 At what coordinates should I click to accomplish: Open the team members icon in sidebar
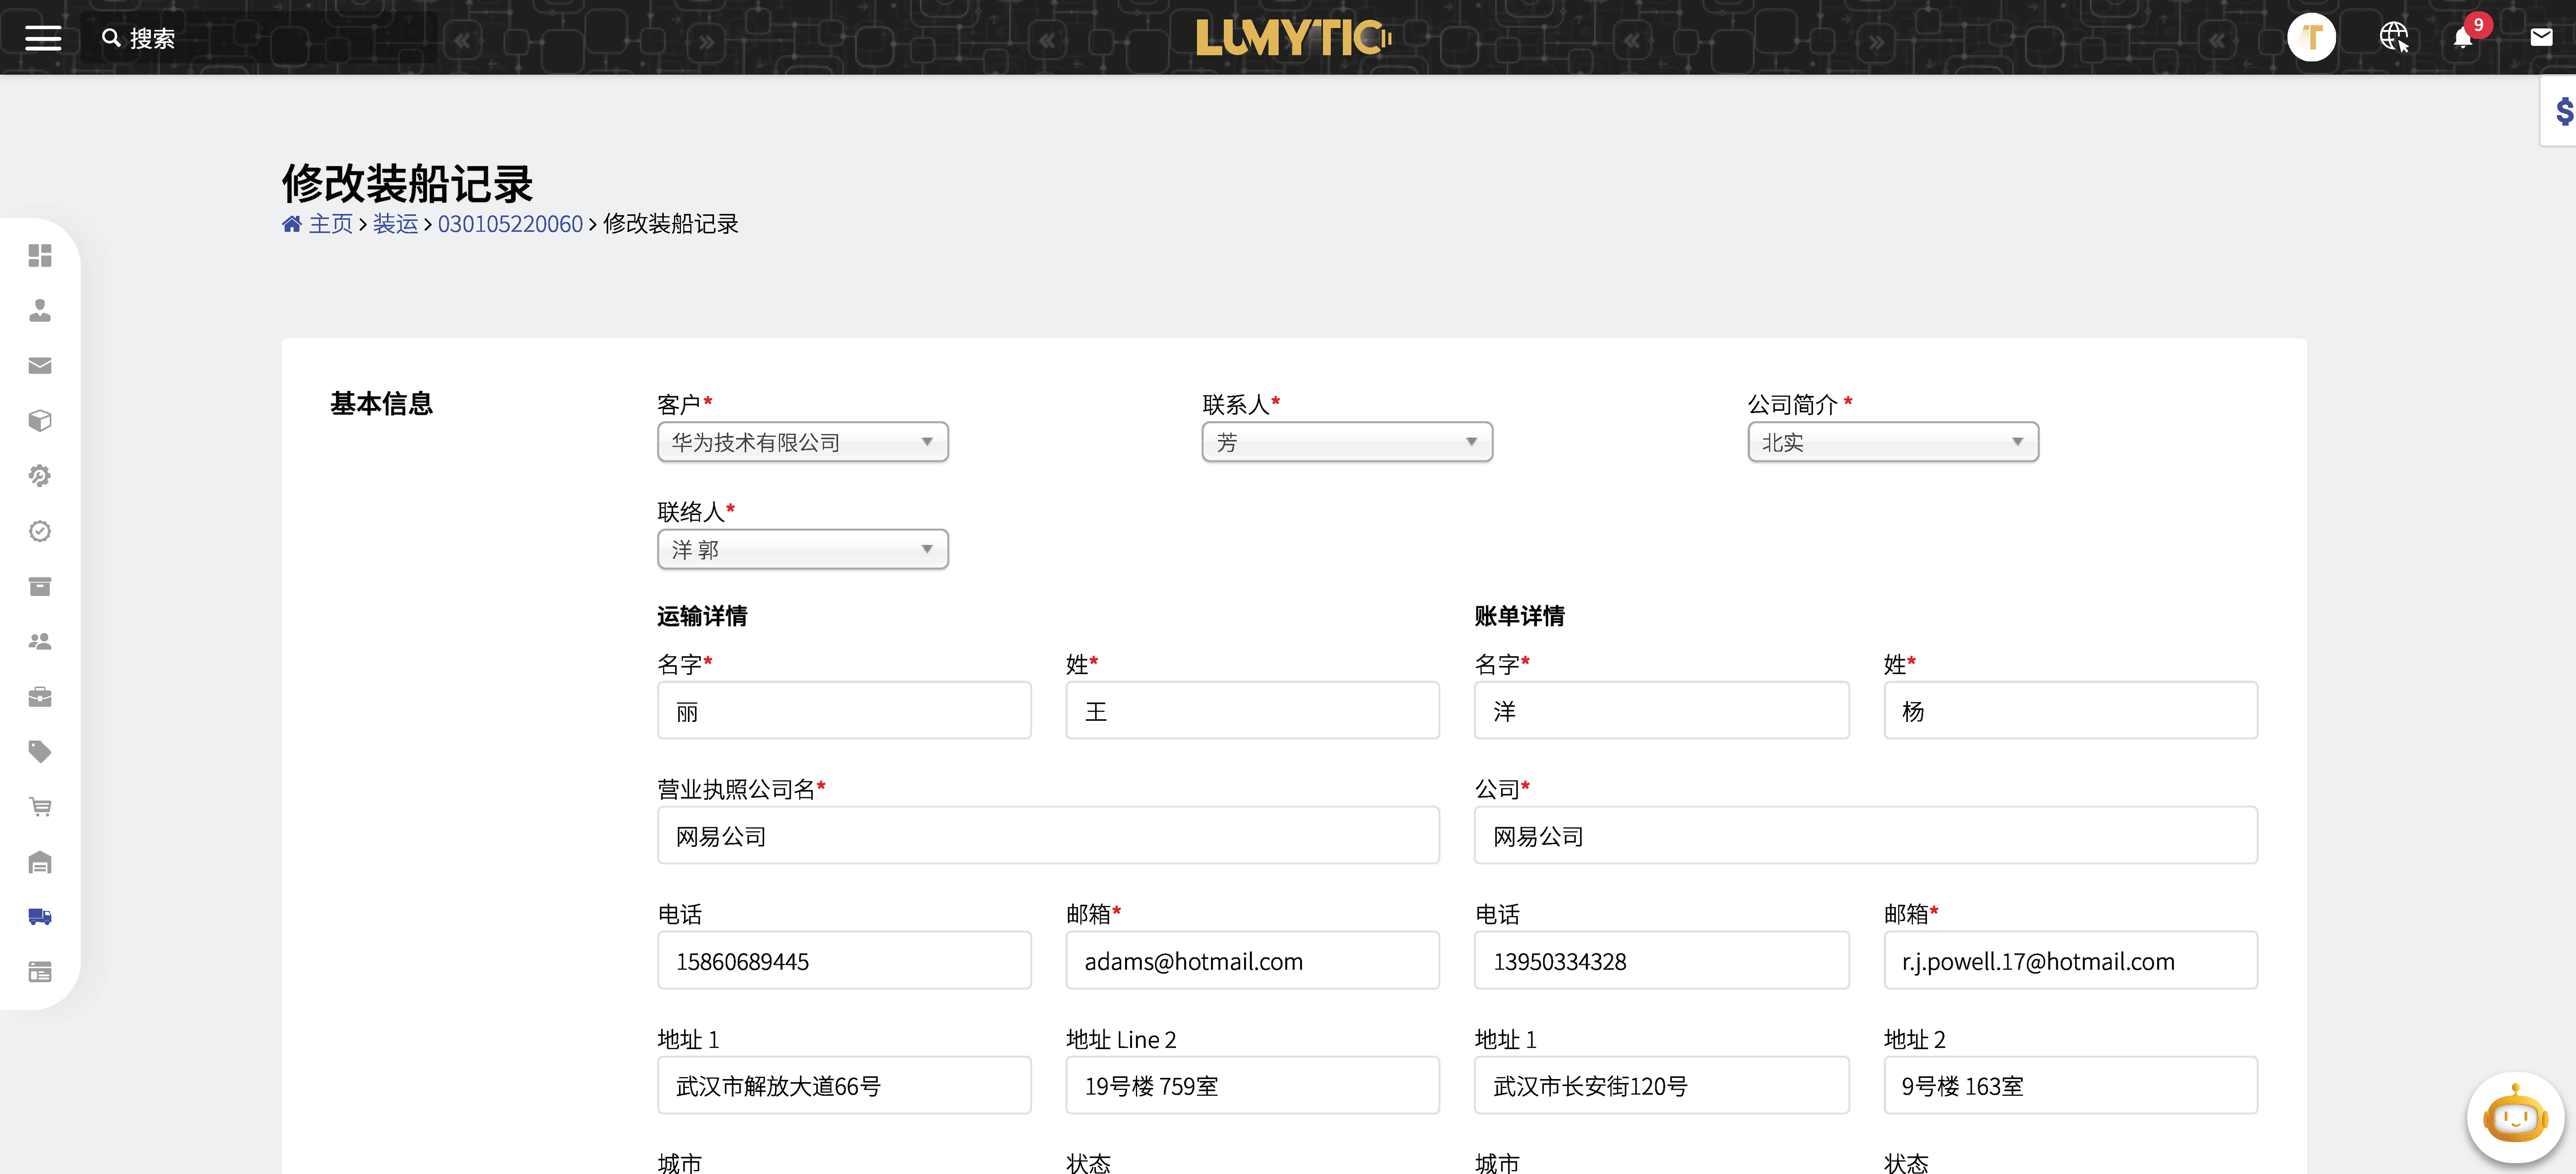pos(40,641)
